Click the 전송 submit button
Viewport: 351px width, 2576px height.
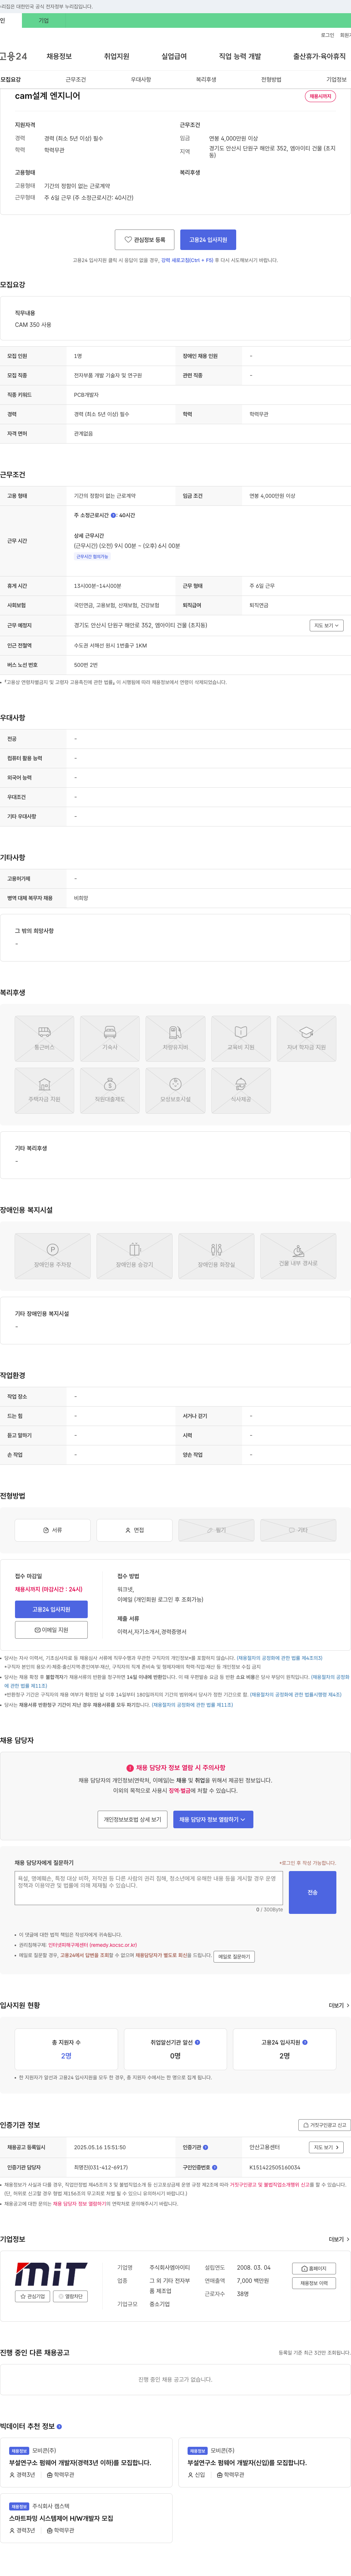[x=312, y=1892]
